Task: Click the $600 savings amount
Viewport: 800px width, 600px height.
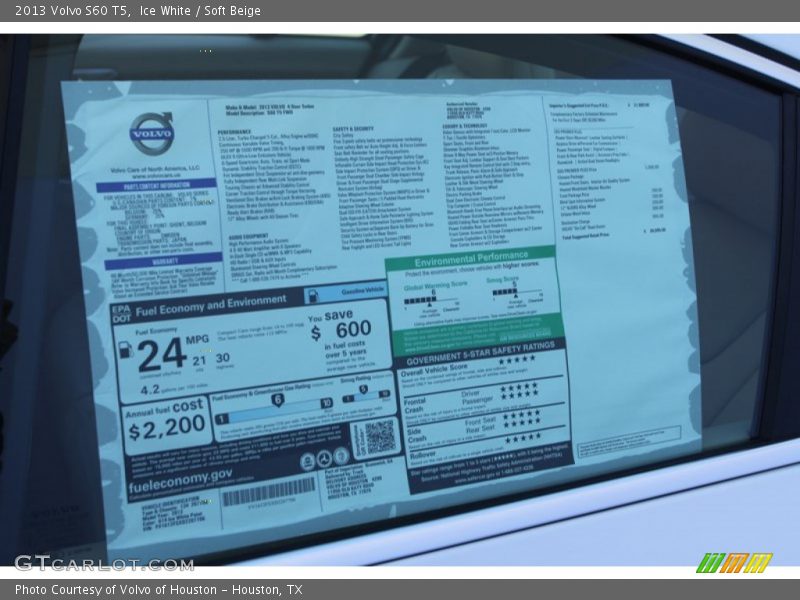Action: [x=341, y=331]
